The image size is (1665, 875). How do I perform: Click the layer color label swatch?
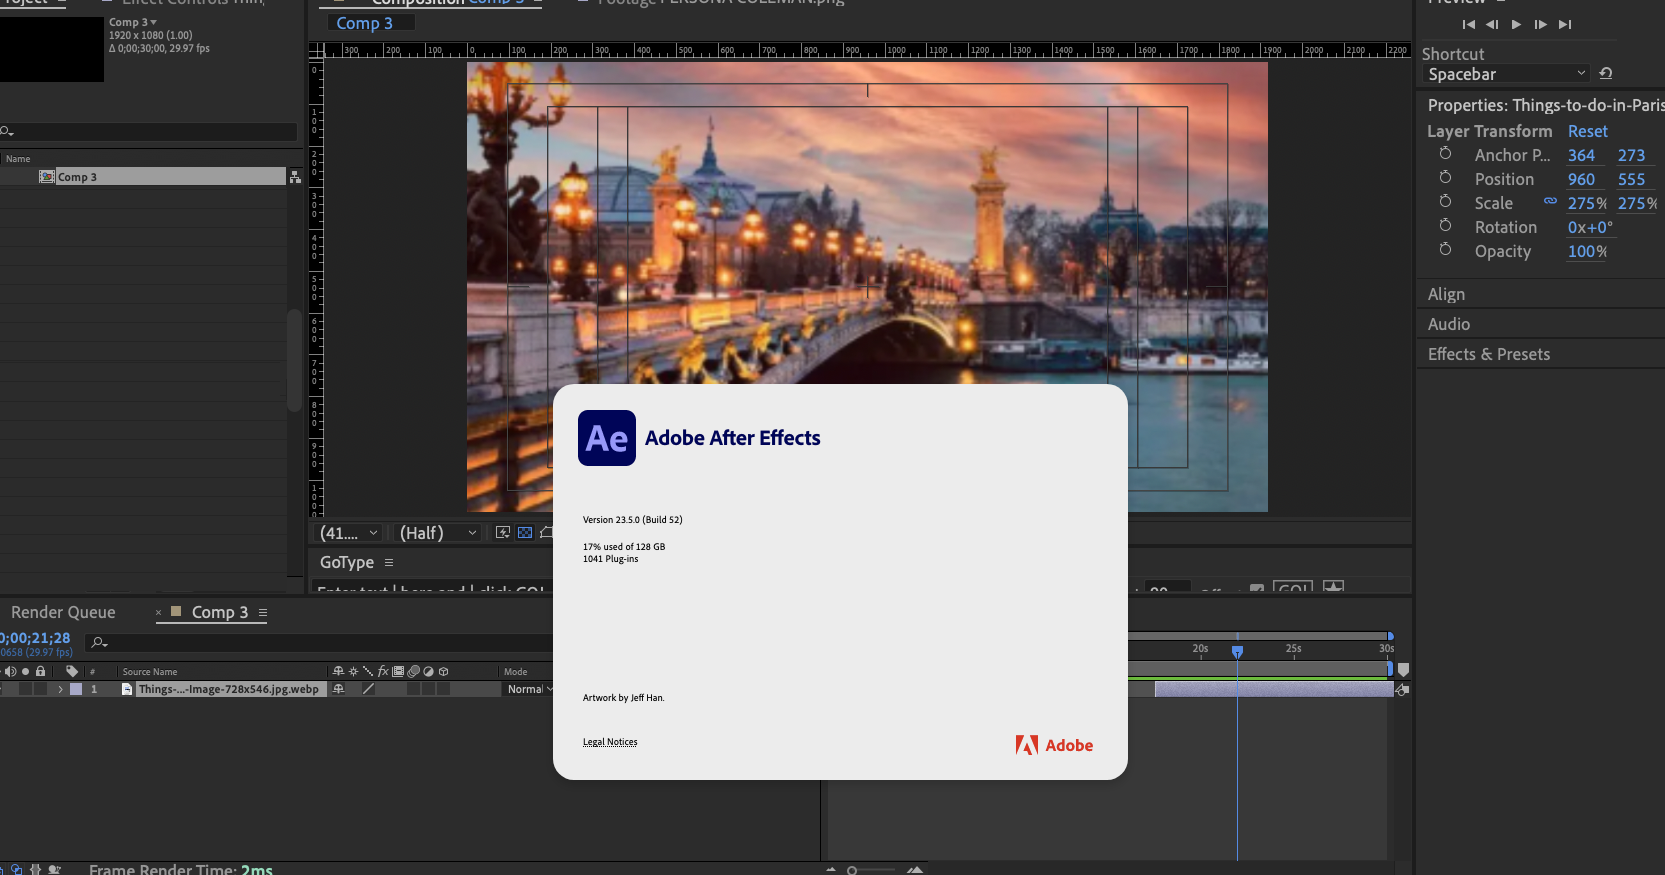point(76,689)
